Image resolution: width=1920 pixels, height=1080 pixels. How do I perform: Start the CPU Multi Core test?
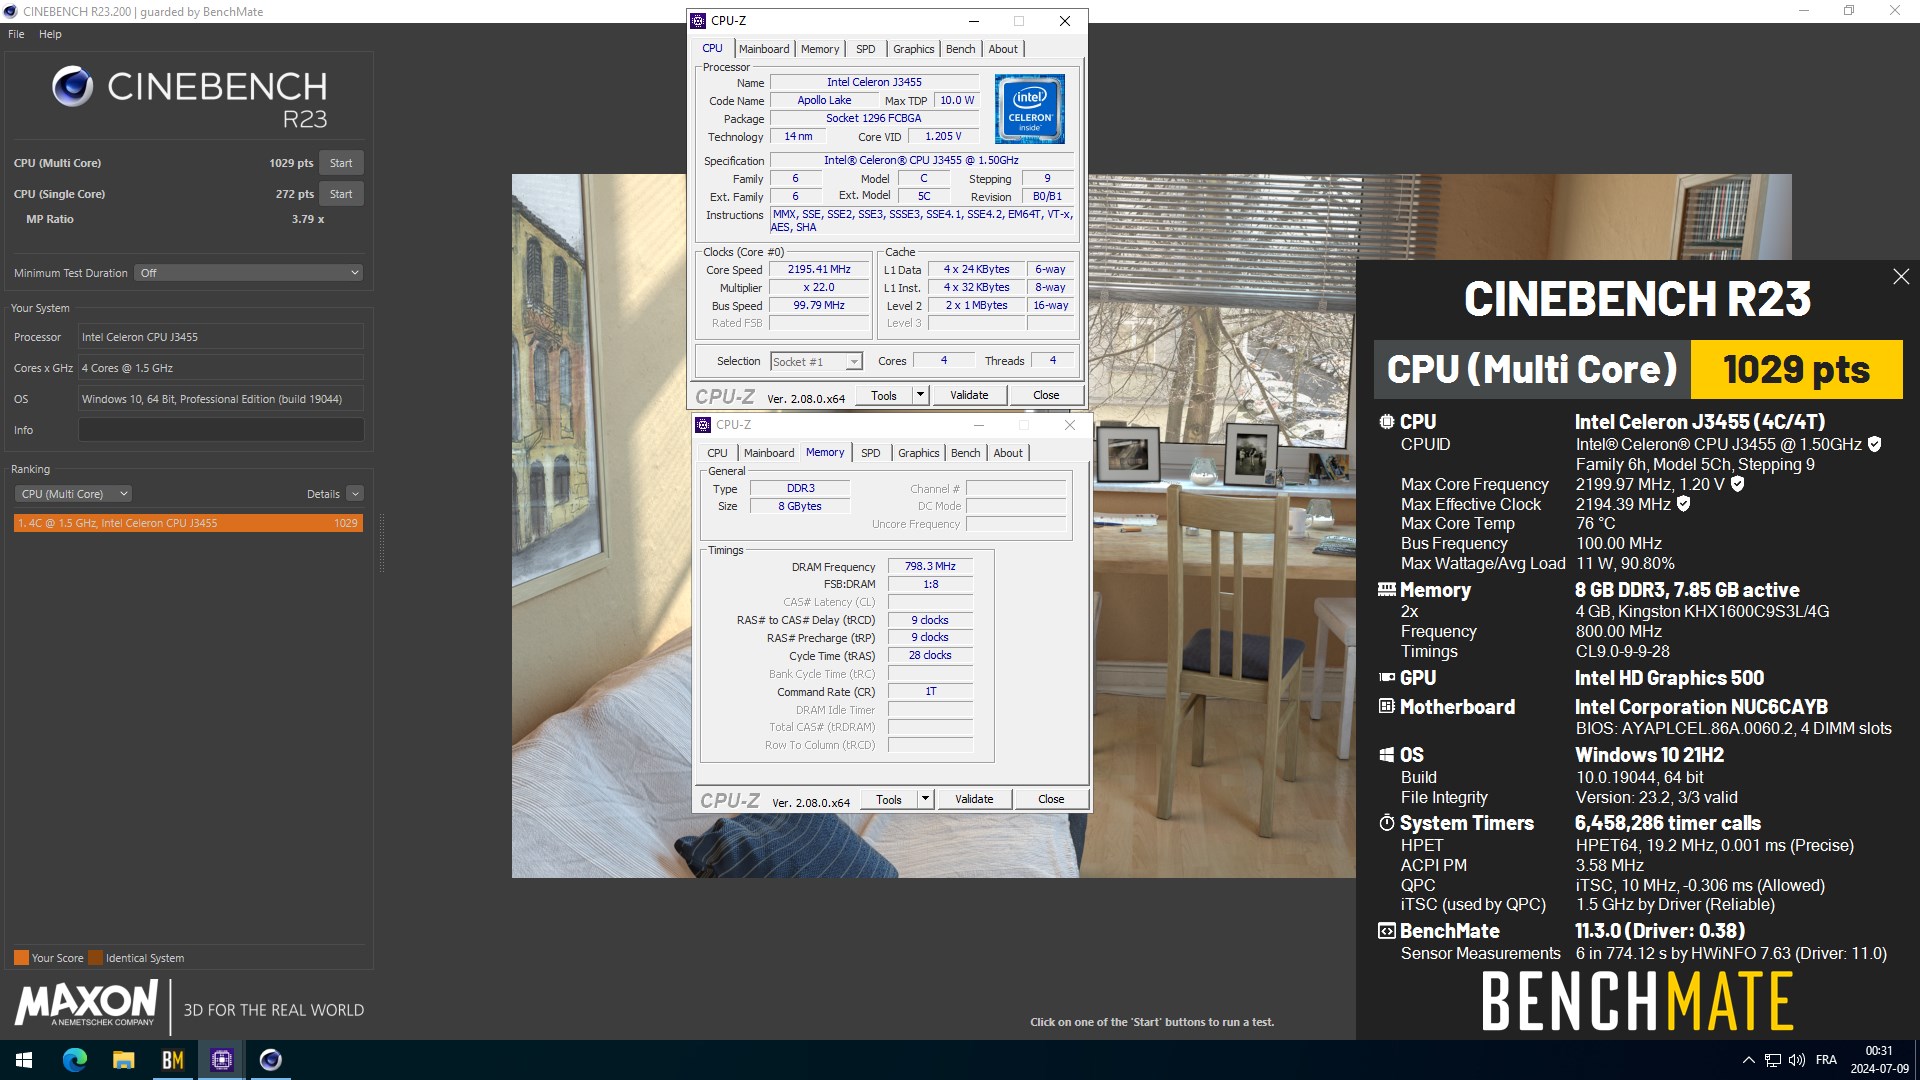pos(341,163)
